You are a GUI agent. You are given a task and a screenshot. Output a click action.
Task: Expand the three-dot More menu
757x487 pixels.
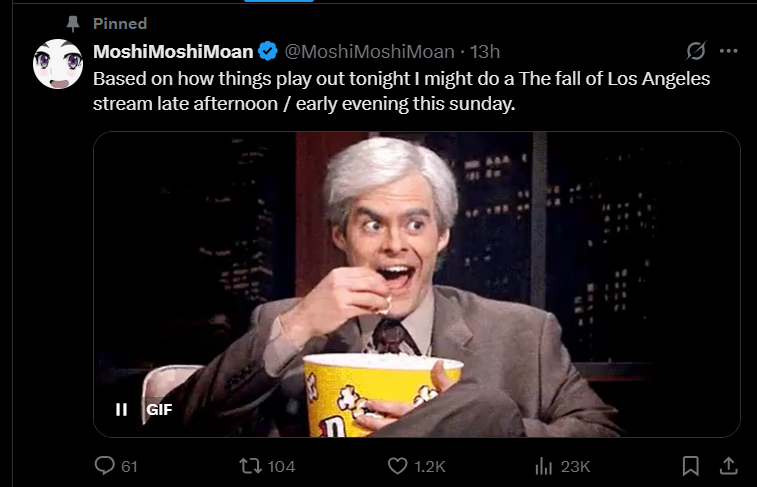[728, 51]
